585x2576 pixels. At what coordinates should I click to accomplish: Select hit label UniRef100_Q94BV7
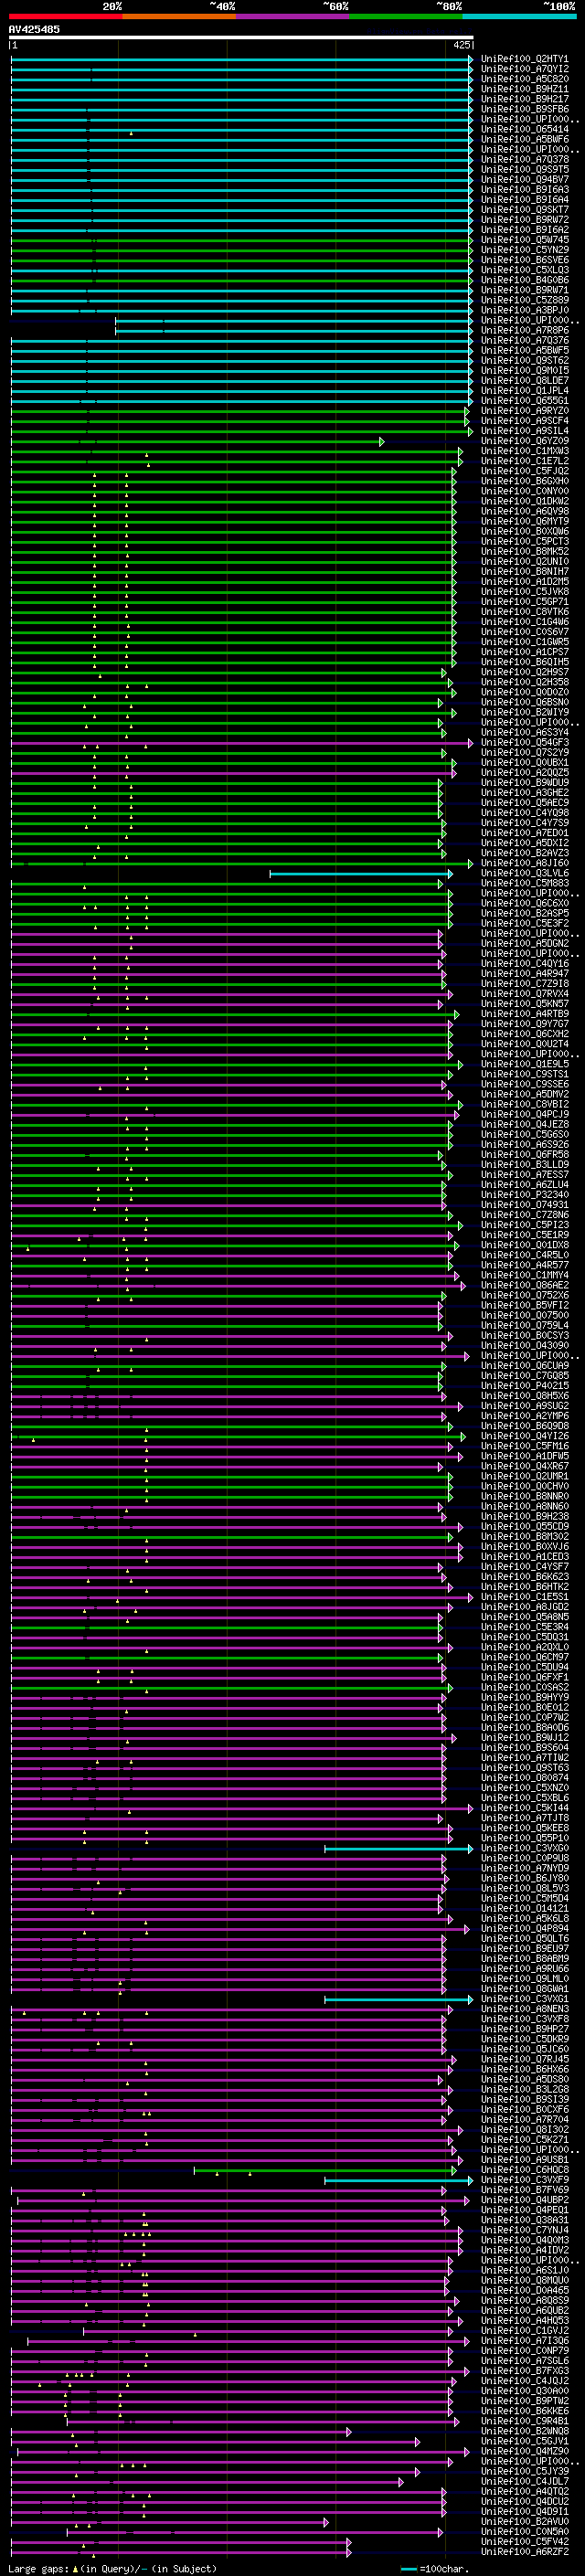click(524, 180)
